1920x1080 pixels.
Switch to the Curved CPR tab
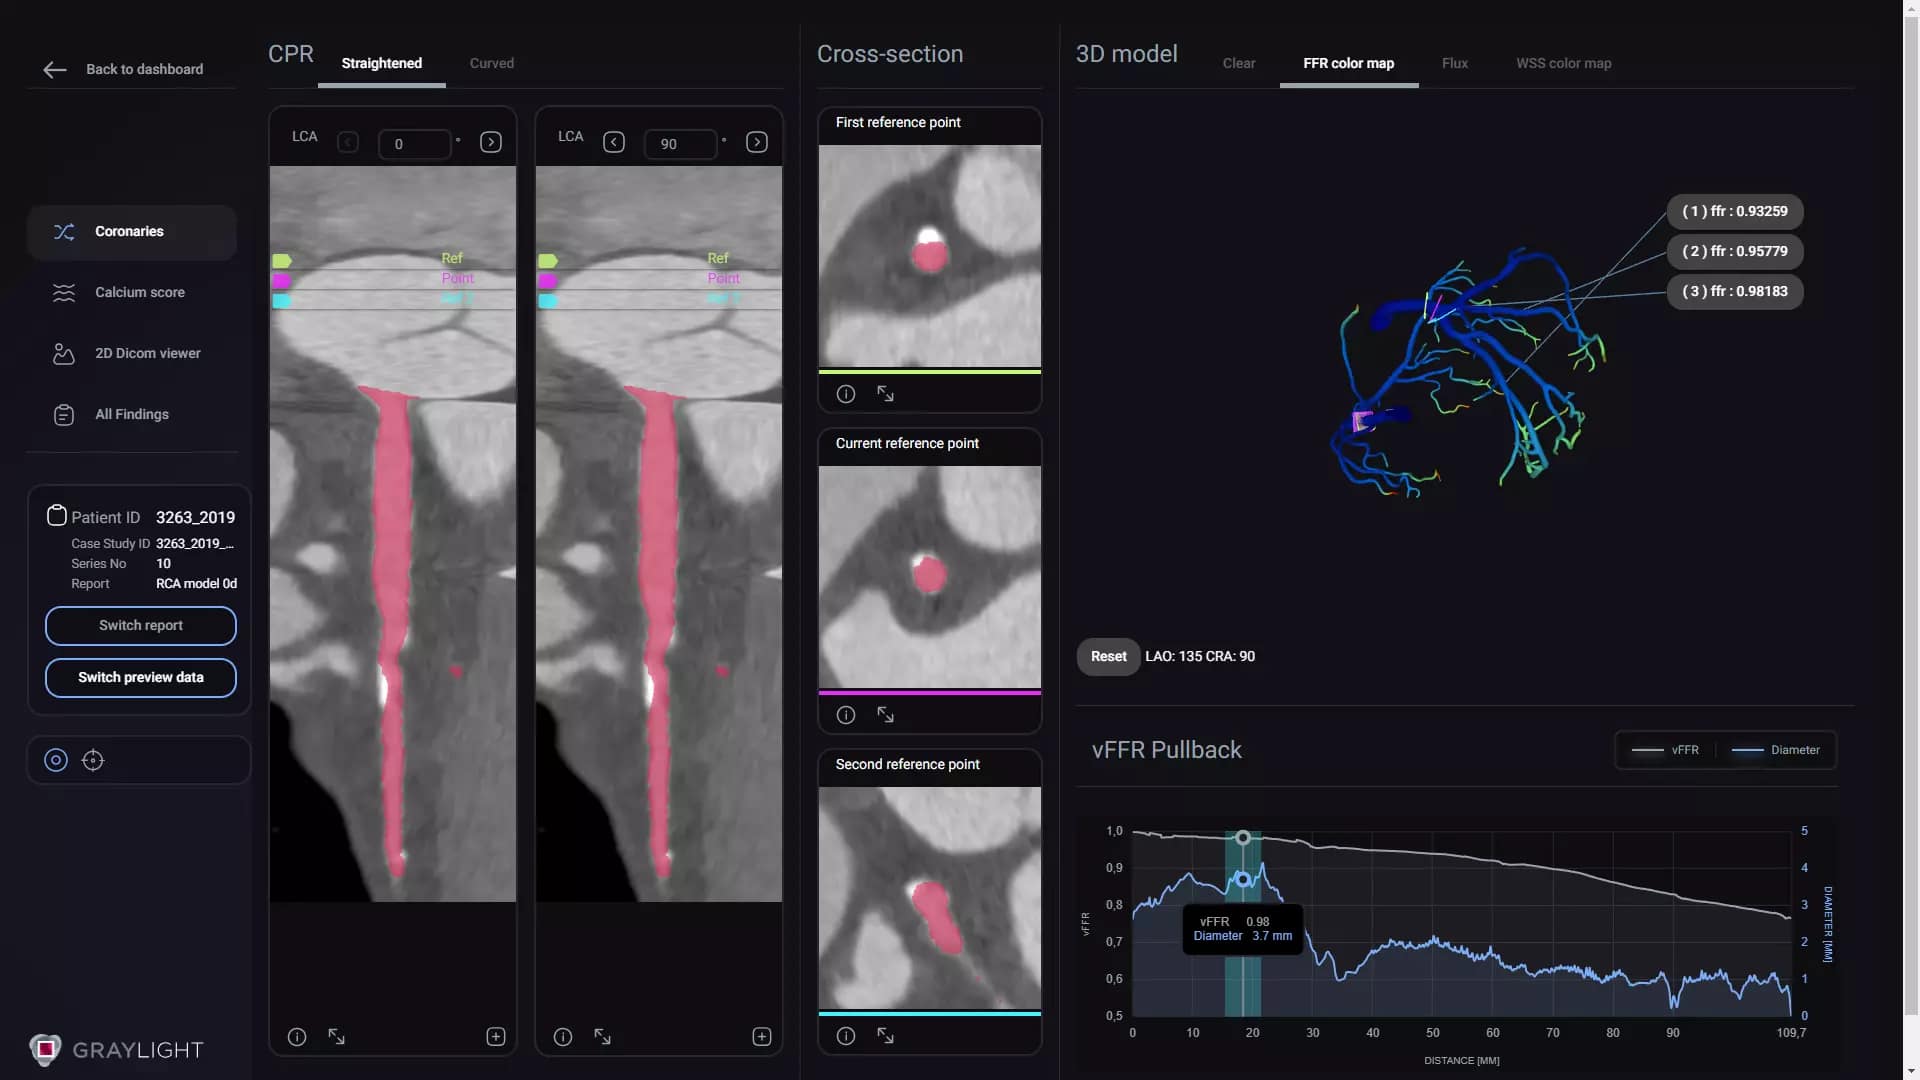click(491, 62)
